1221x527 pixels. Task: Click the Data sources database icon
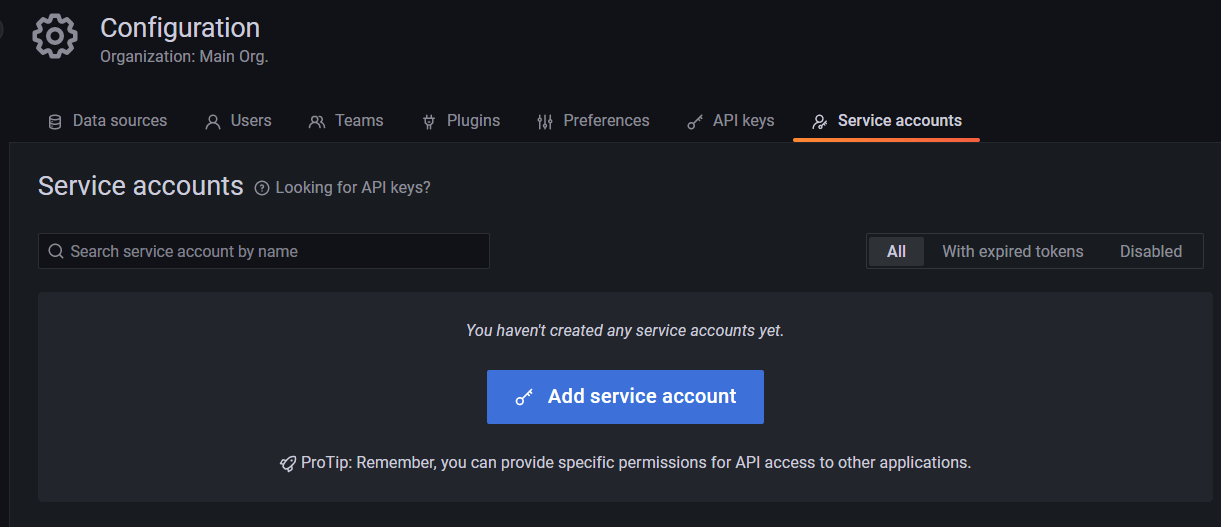[x=55, y=122]
